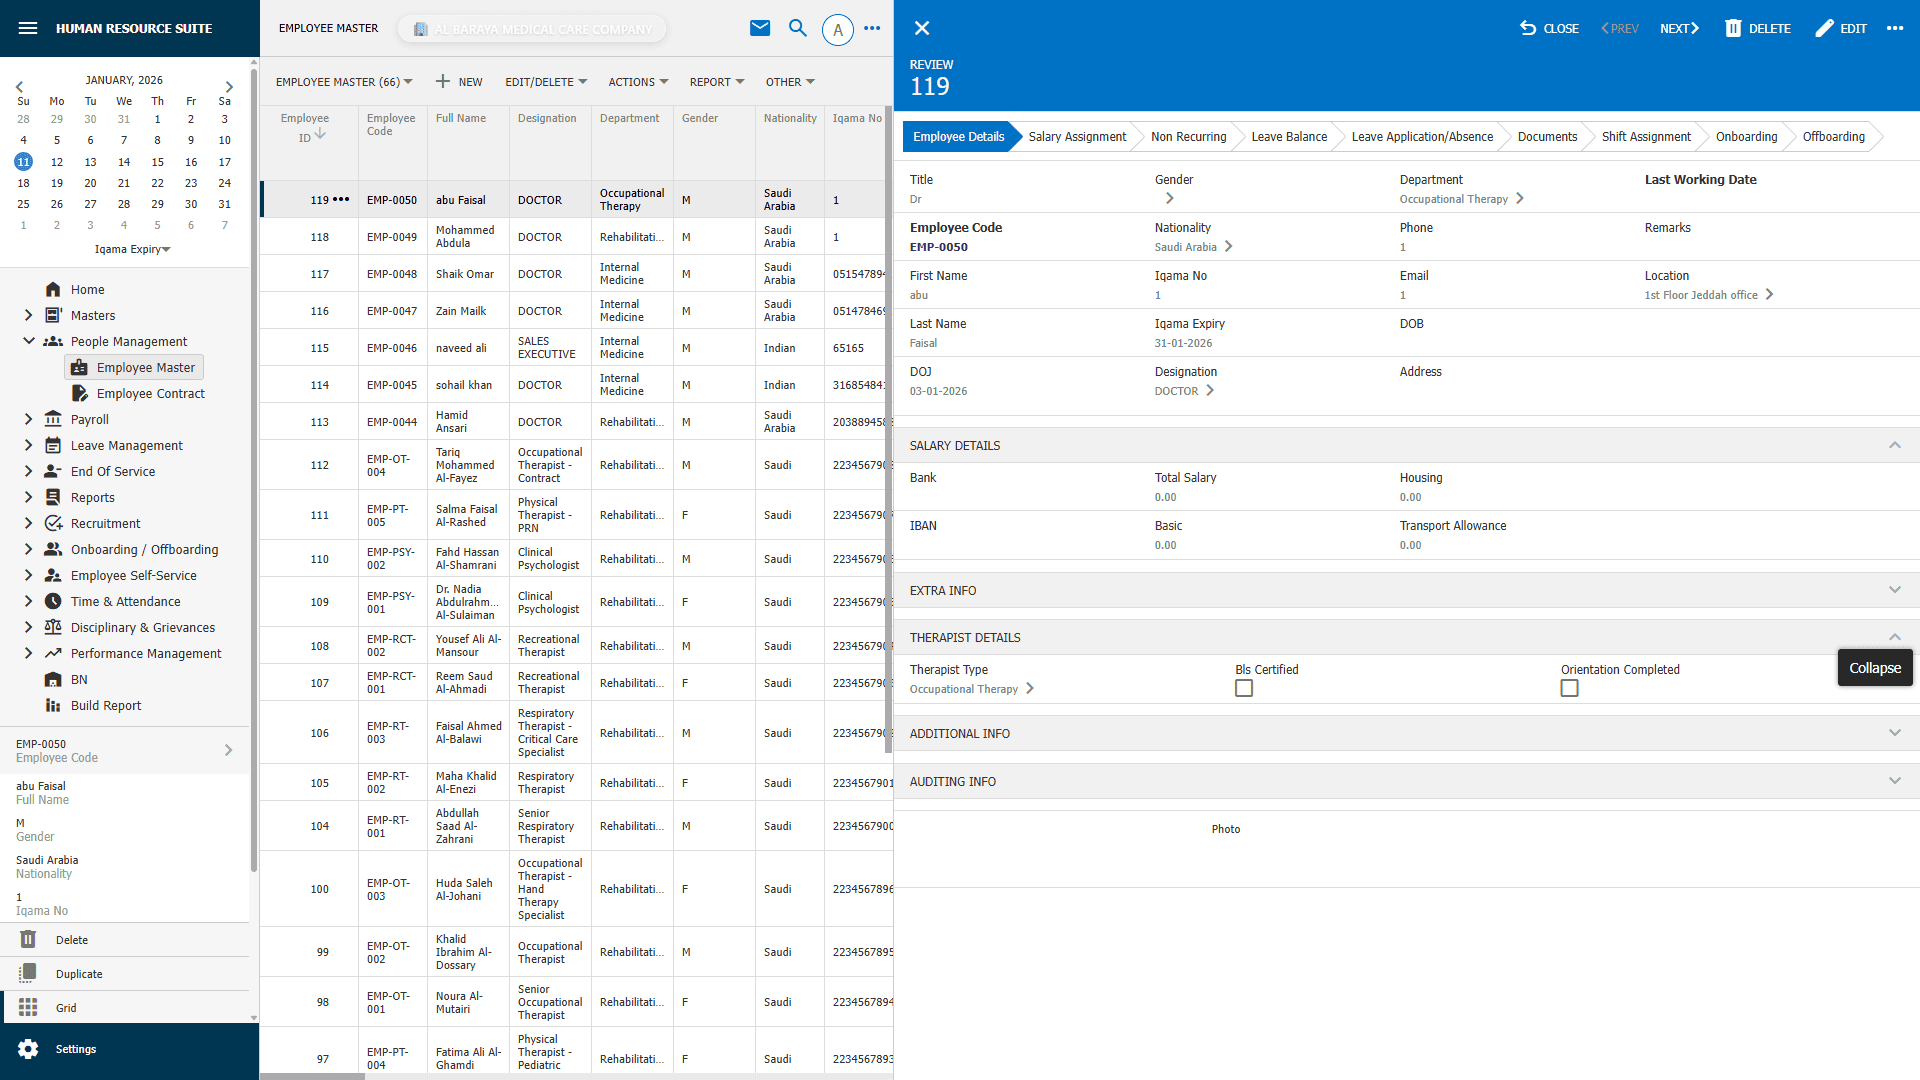Select the Grid icon in bottom sidebar
The height and width of the screenshot is (1080, 1920).
(29, 1007)
